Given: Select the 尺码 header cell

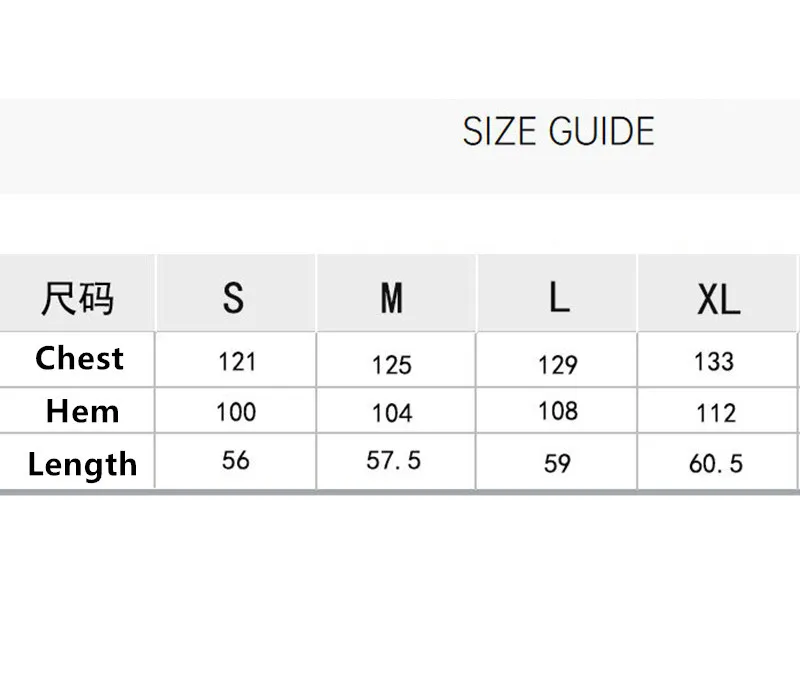Looking at the screenshot, I should [77, 298].
